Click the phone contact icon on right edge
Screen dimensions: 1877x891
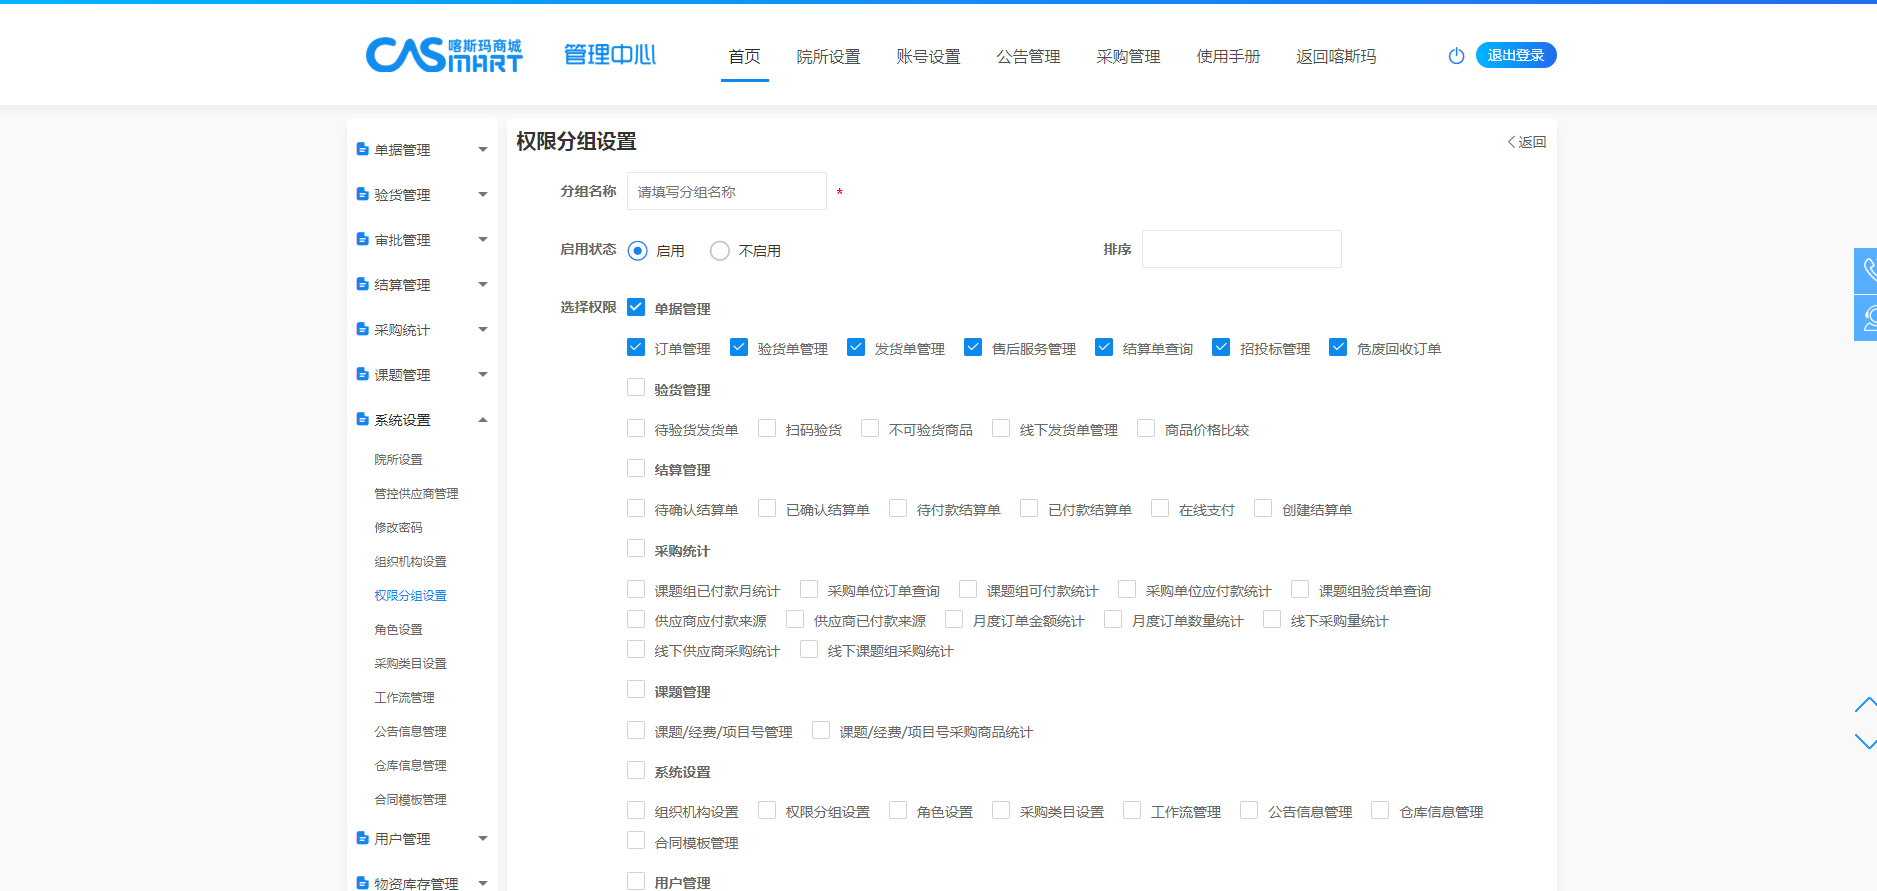click(x=1867, y=270)
